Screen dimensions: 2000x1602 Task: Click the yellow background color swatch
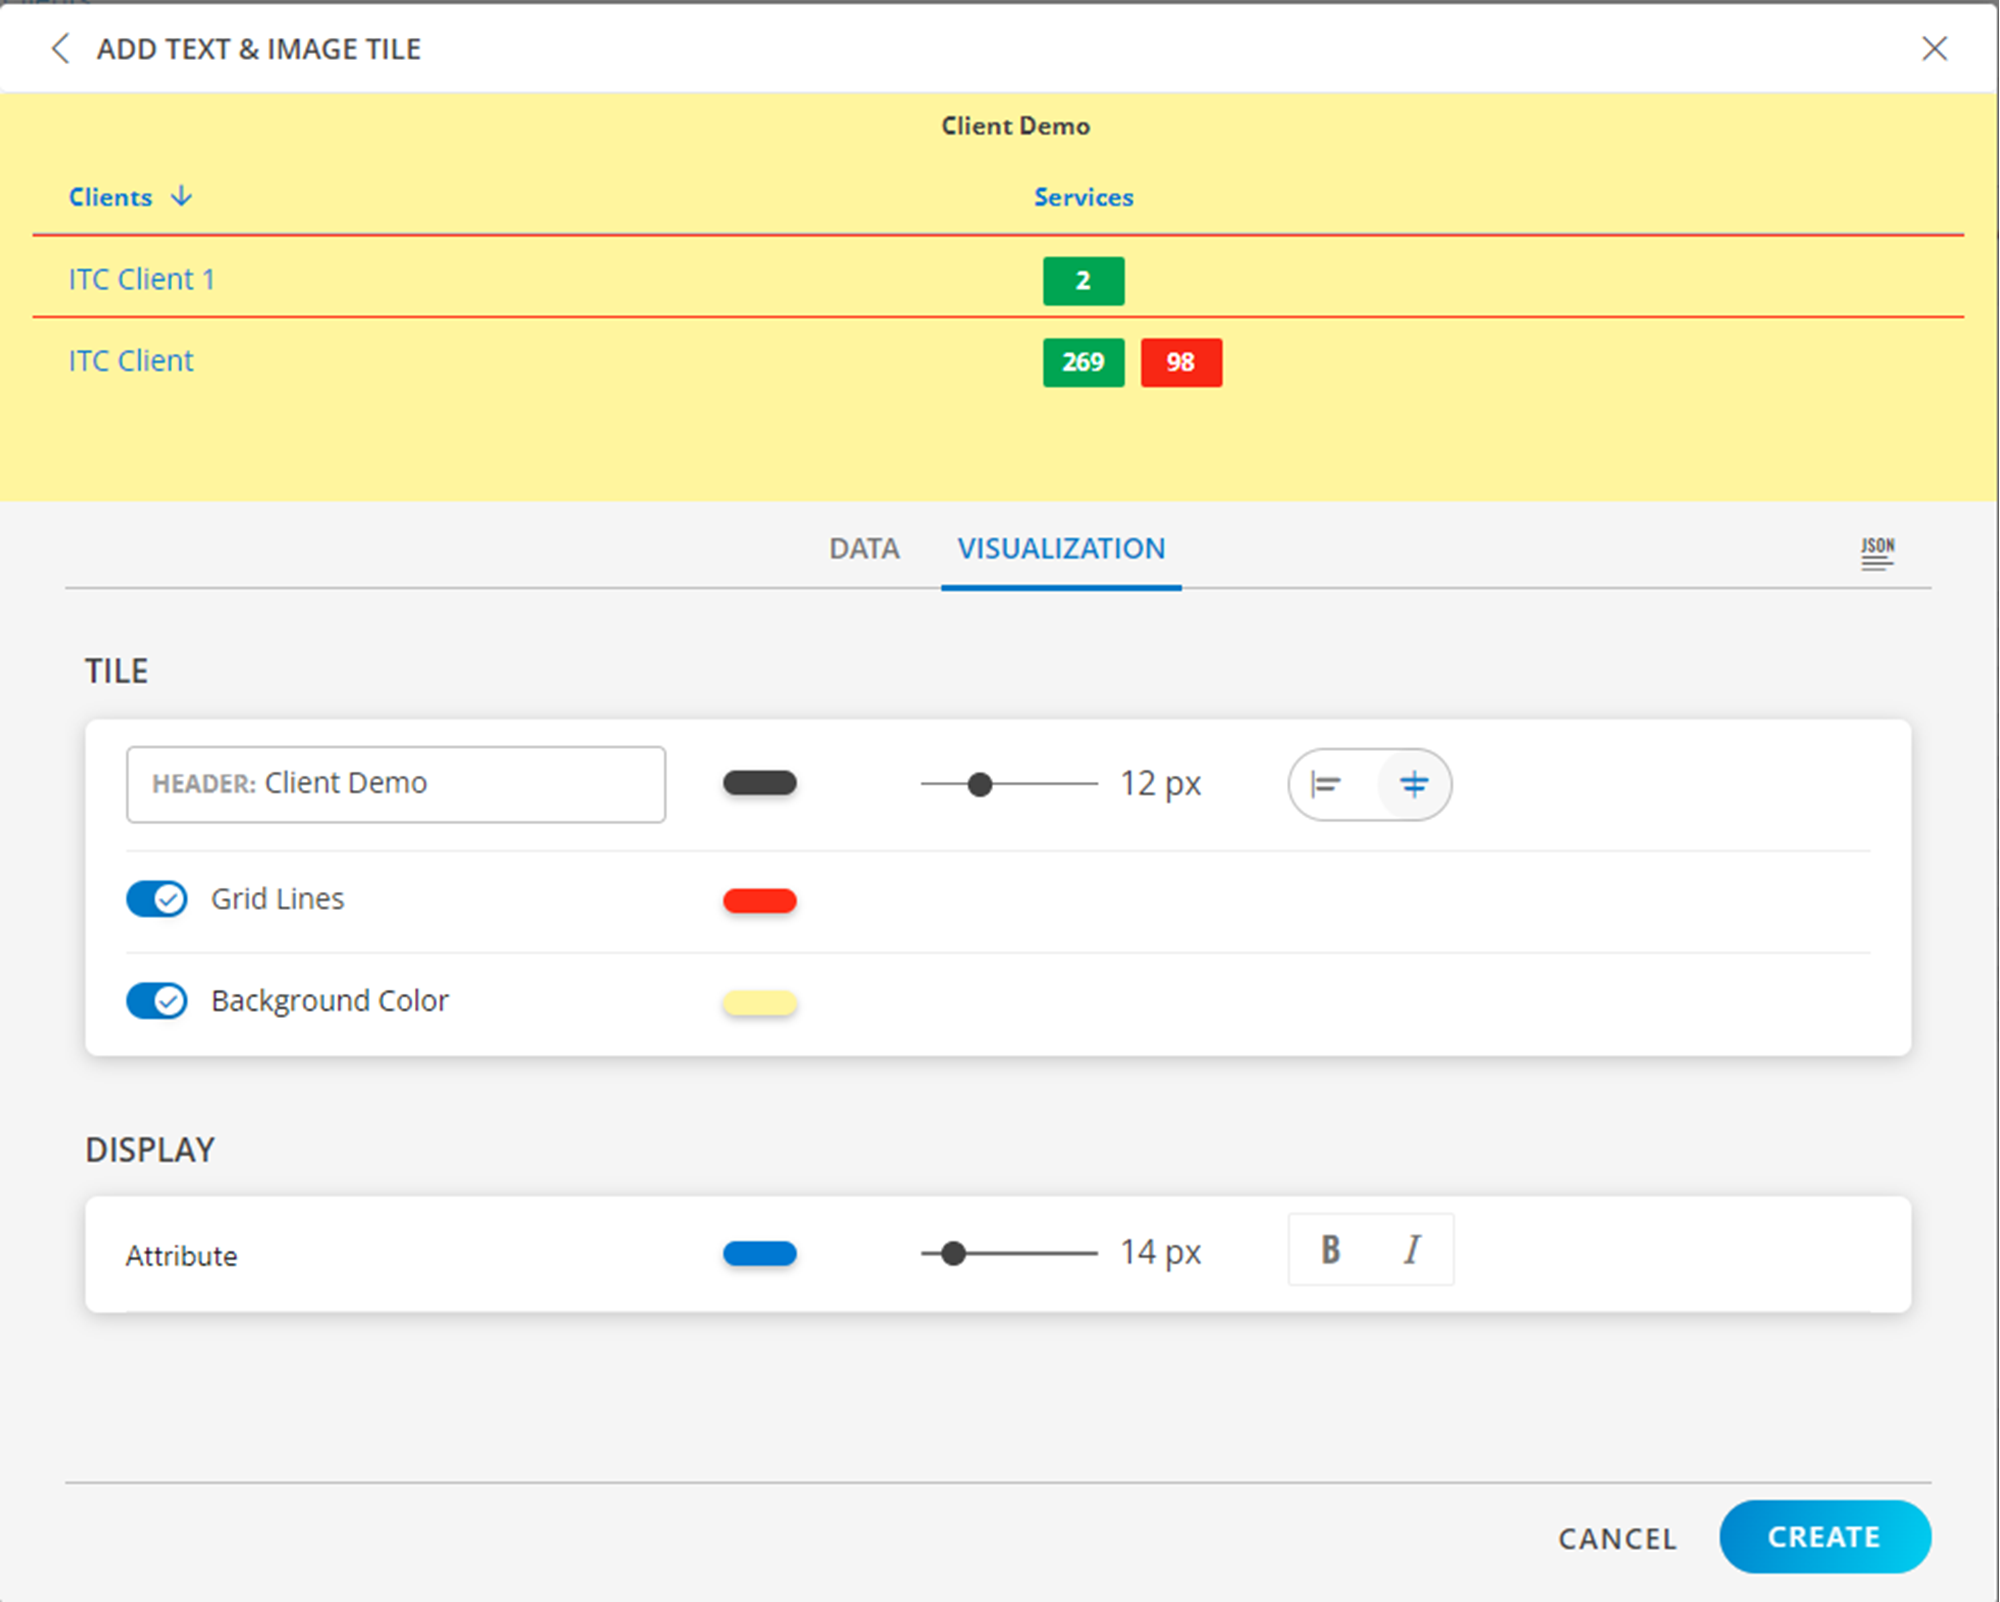(x=759, y=1001)
